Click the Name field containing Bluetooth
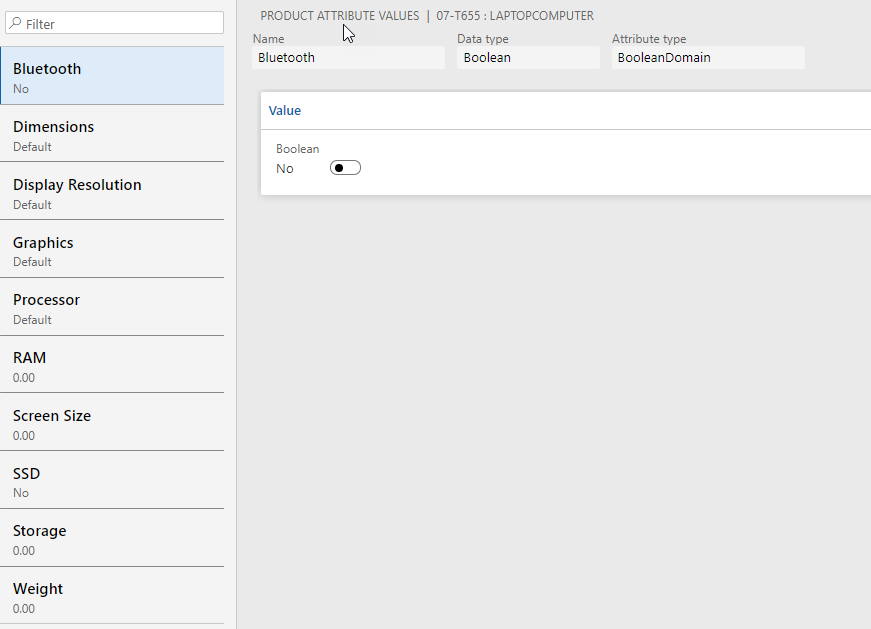This screenshot has height=629, width=871. pos(348,58)
